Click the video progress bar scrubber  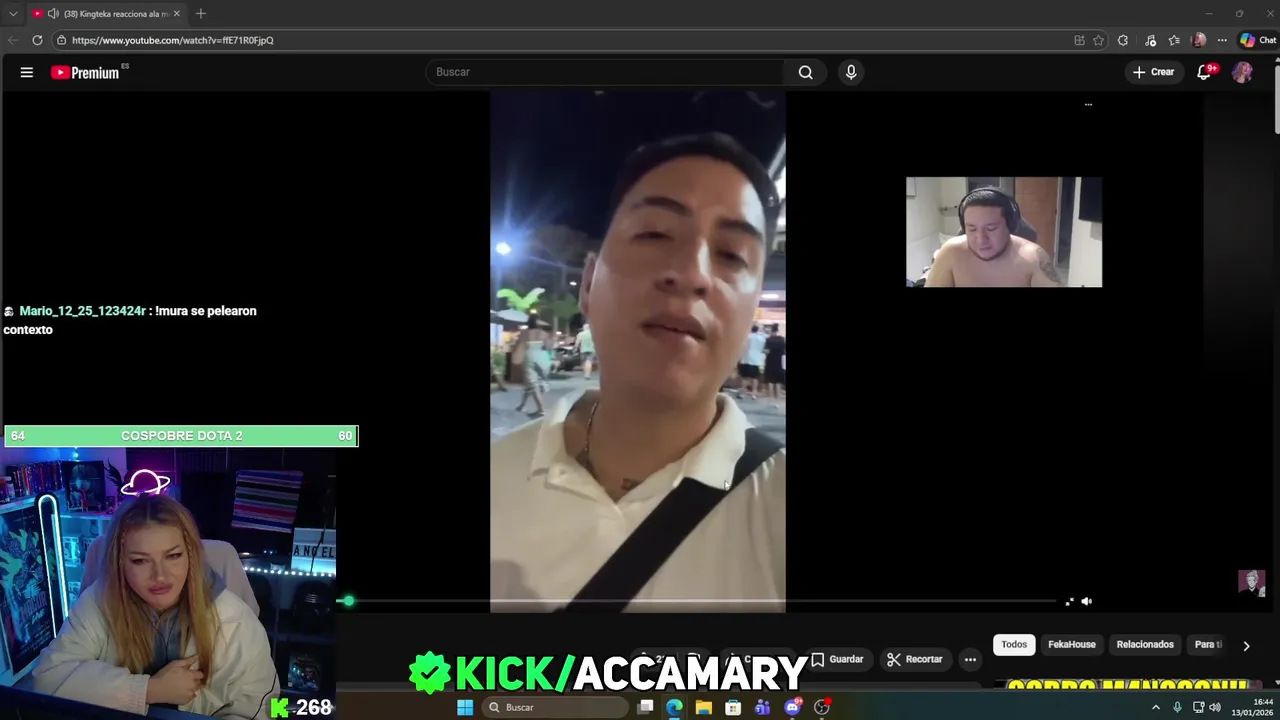pos(348,601)
